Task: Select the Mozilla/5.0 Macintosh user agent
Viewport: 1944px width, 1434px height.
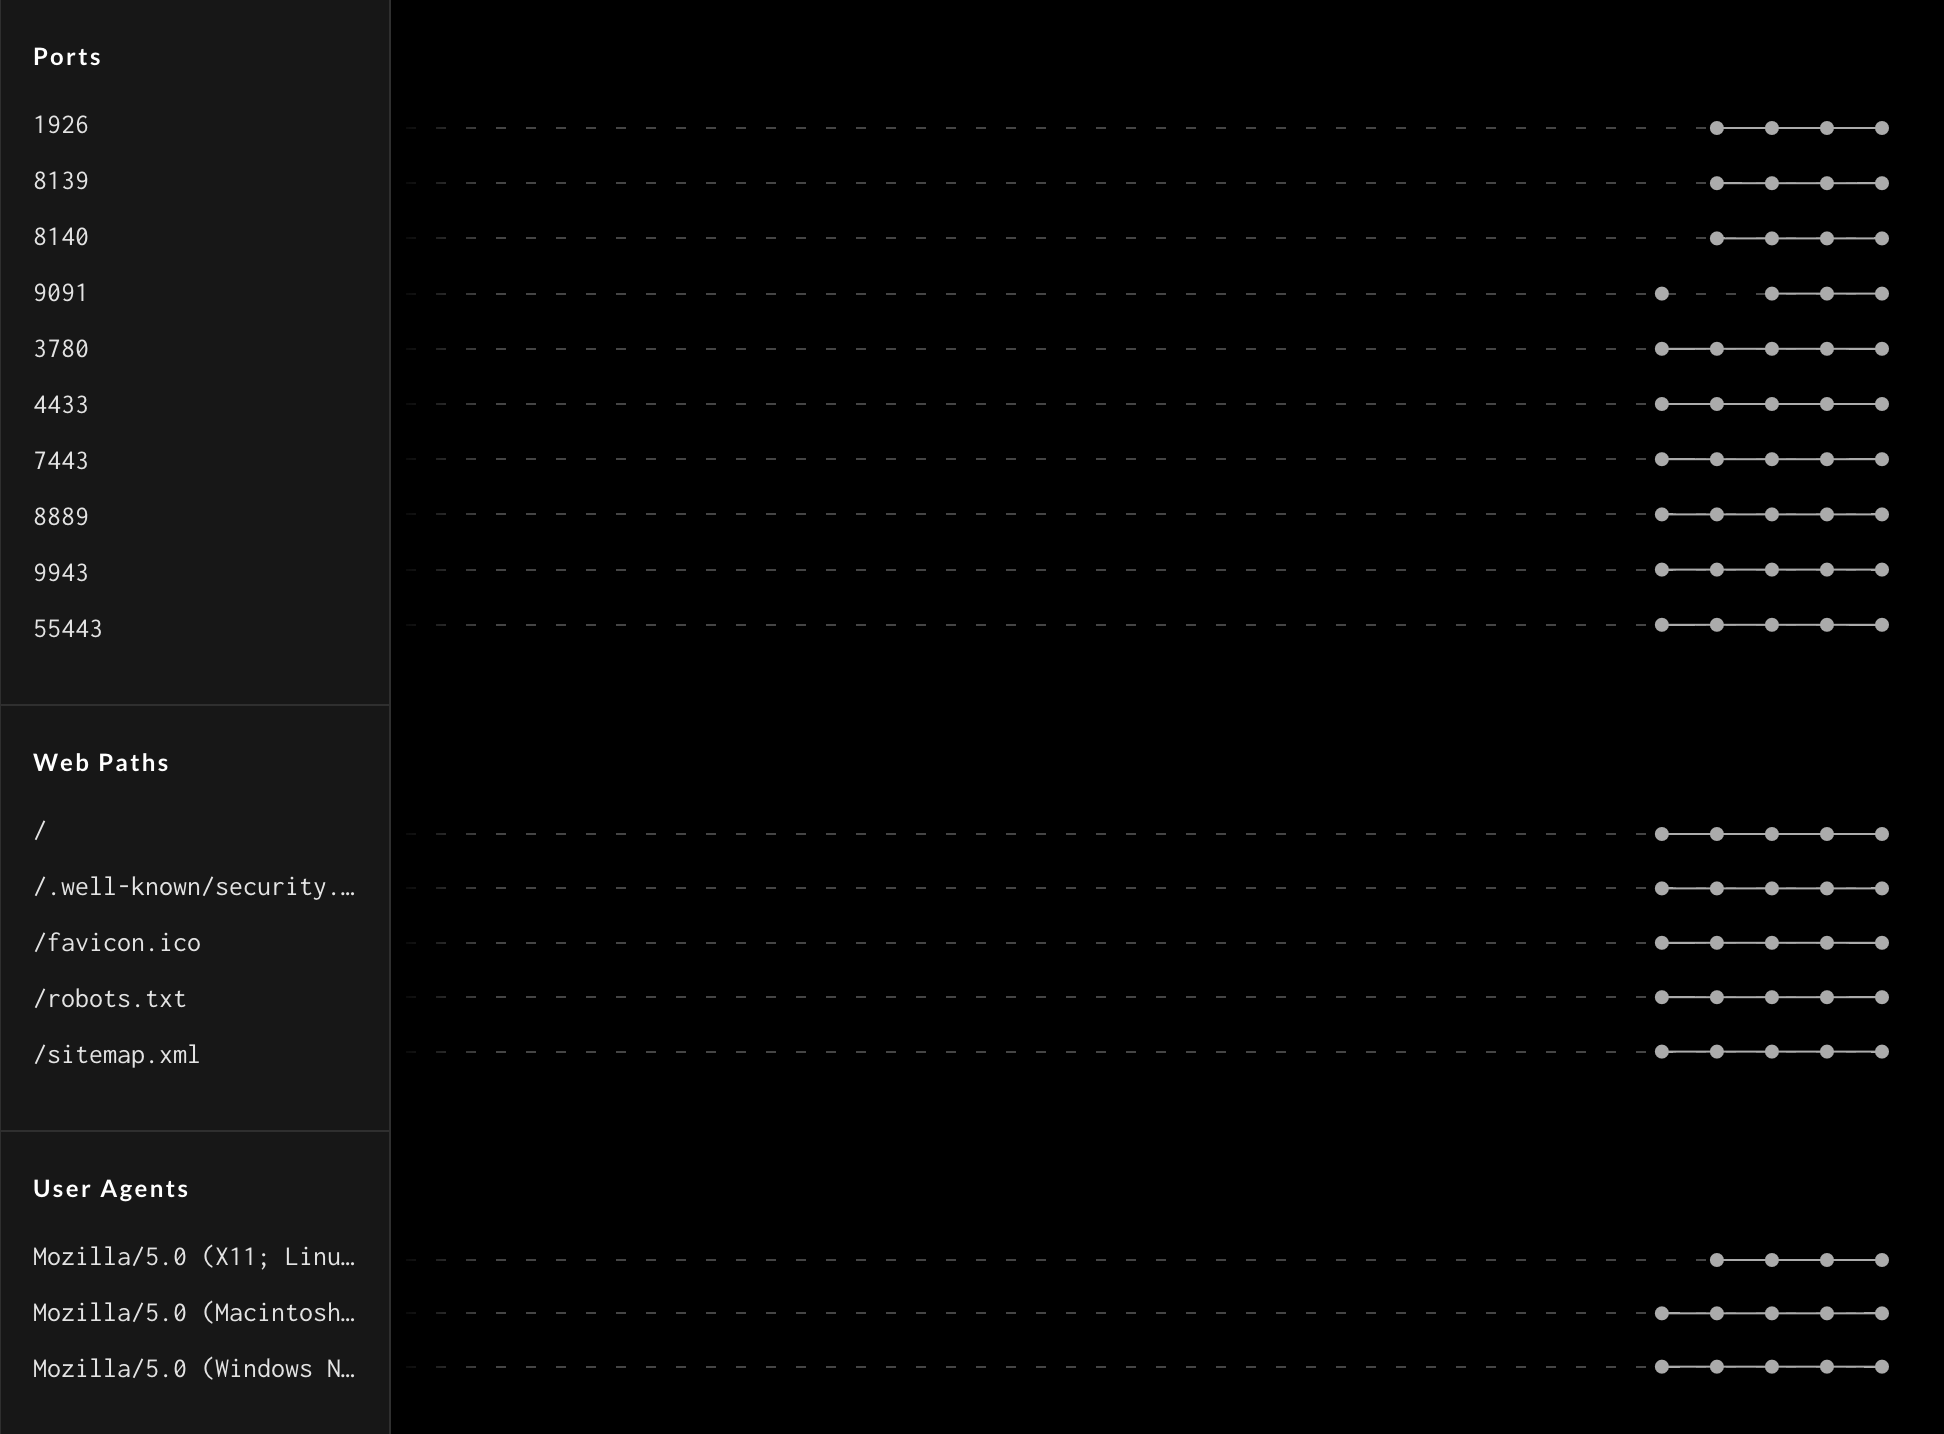Action: point(194,1313)
